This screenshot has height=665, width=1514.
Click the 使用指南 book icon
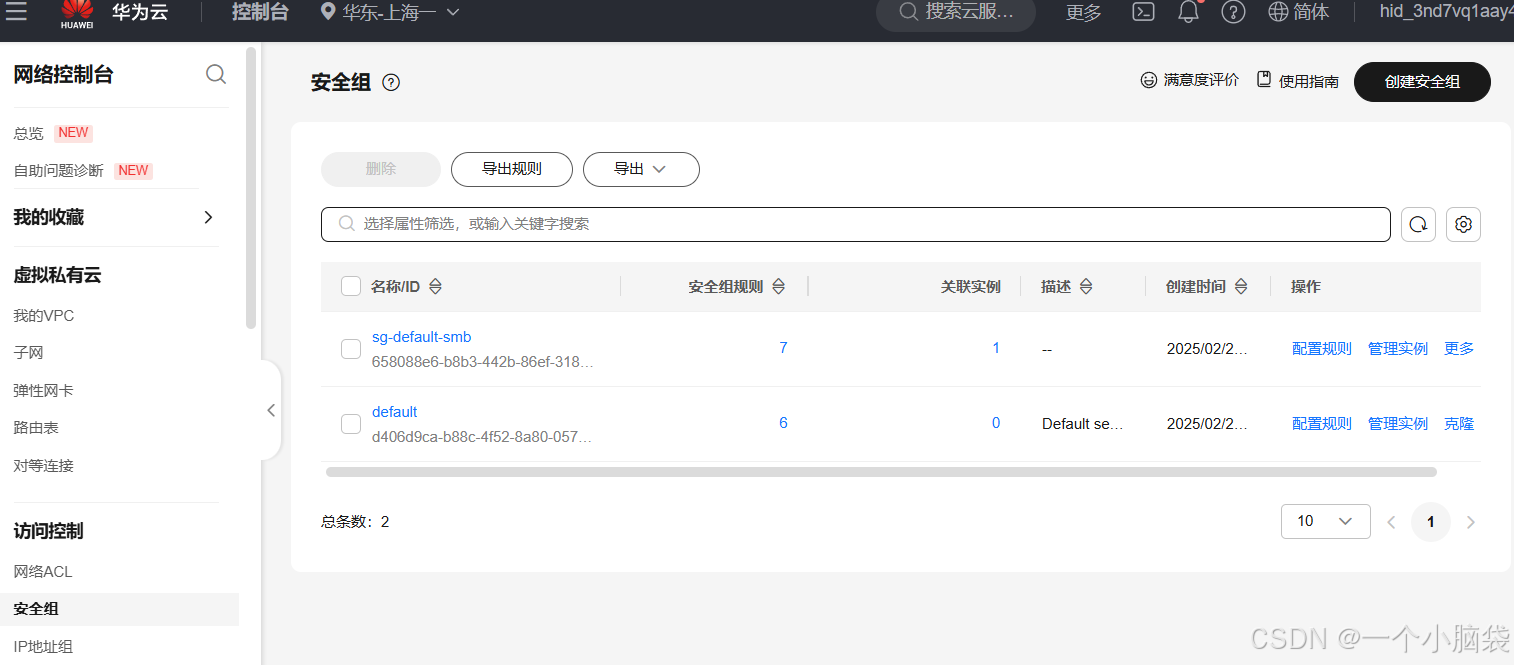tap(1264, 80)
